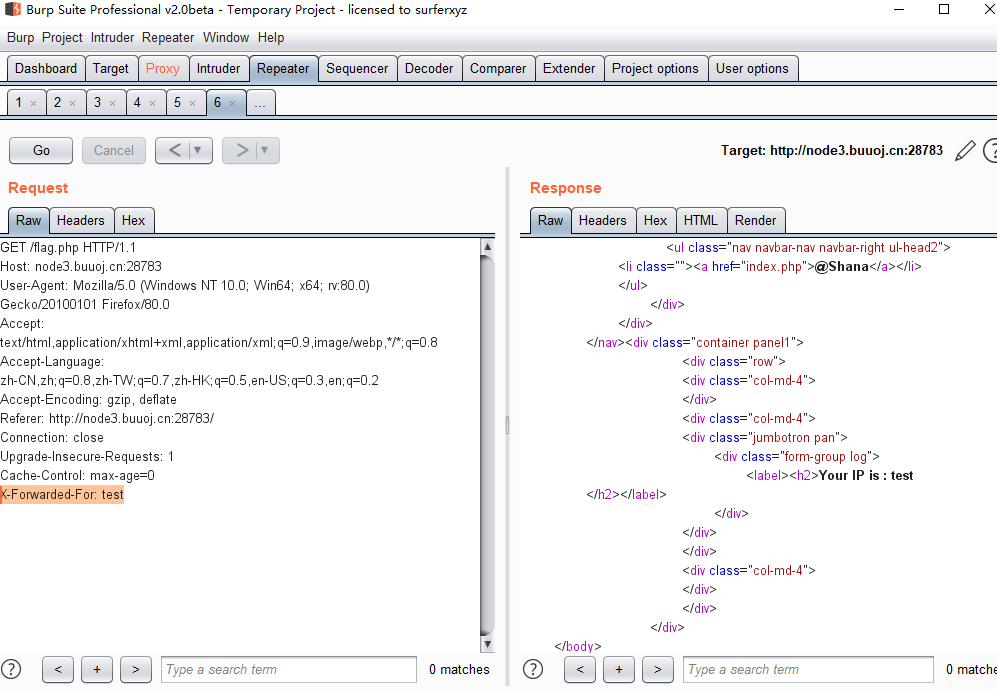Go to previous match in request search
The image size is (997, 690).
(x=57, y=669)
